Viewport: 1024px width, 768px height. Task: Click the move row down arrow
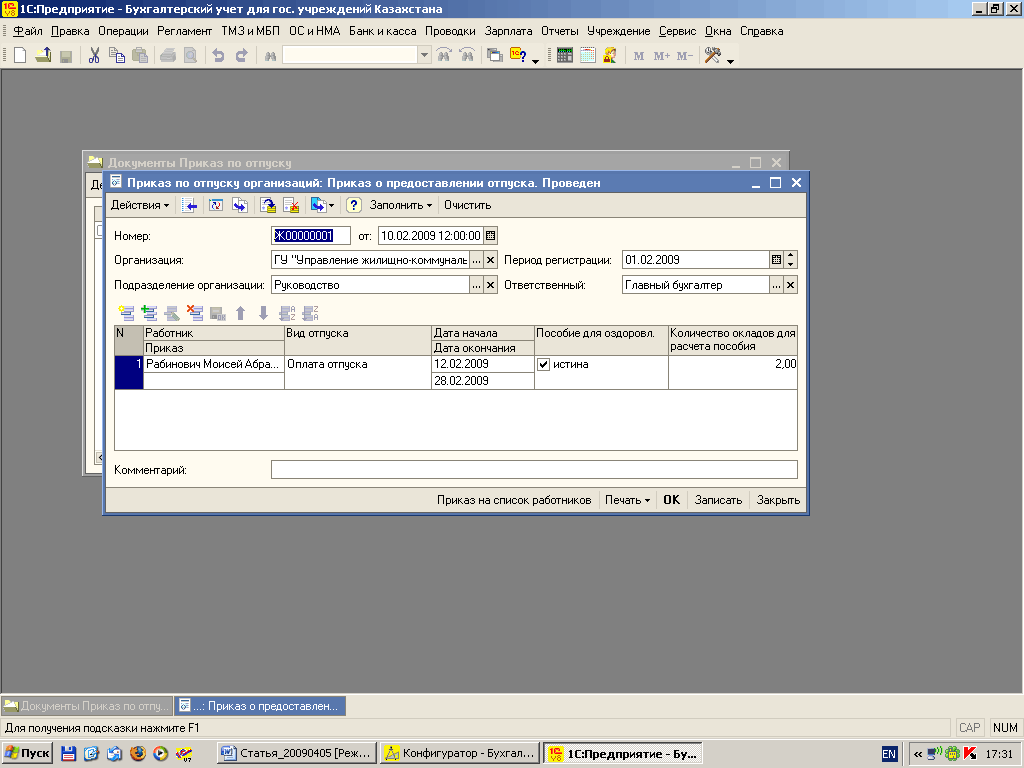tap(263, 313)
